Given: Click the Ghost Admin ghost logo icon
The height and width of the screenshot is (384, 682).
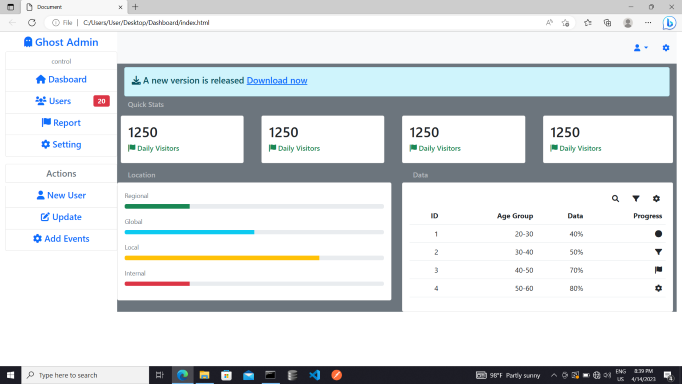Looking at the screenshot, I should (x=28, y=42).
